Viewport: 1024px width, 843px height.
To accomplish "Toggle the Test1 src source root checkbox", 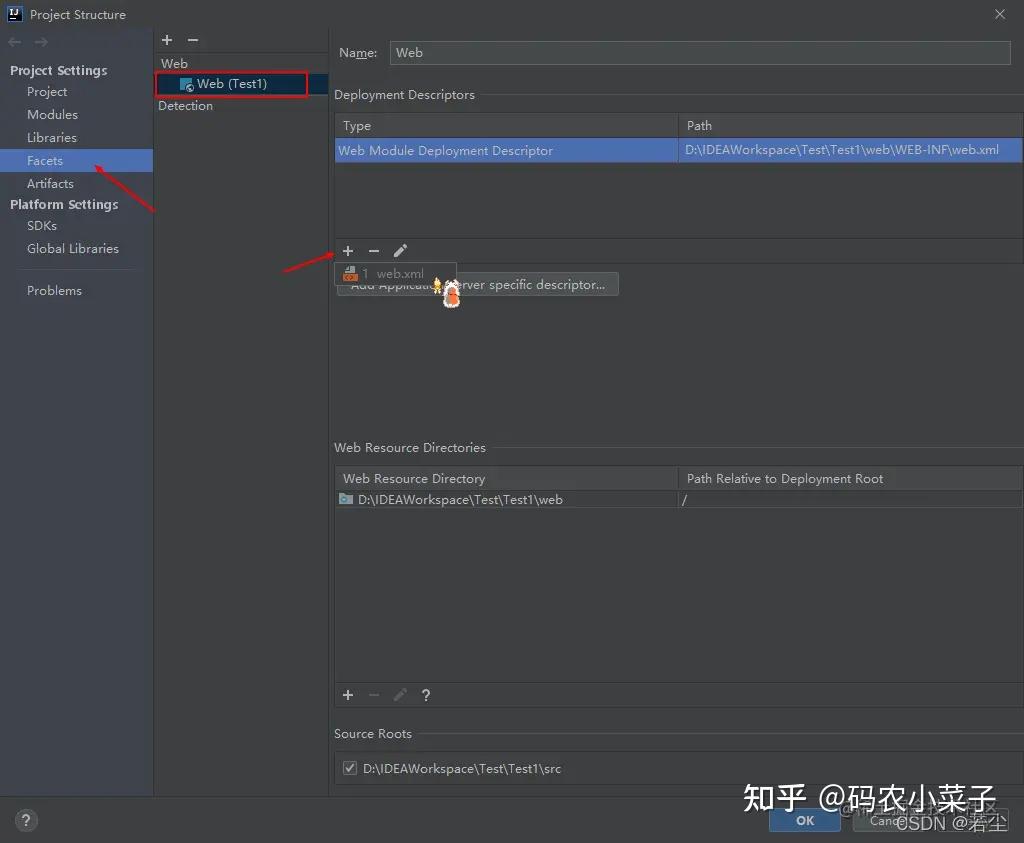I will pos(350,768).
